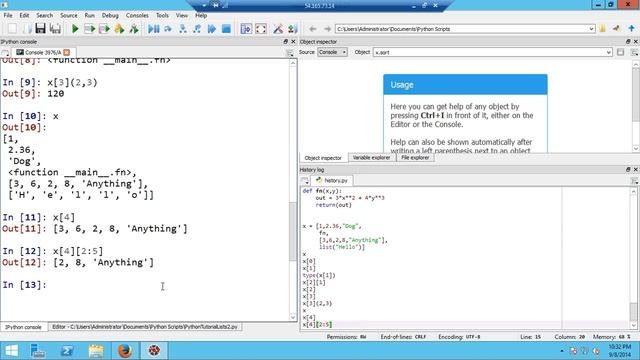Click the debugger Step return icon
Image resolution: width=640 pixels, height=360 pixels.
pyautogui.click(x=197, y=29)
